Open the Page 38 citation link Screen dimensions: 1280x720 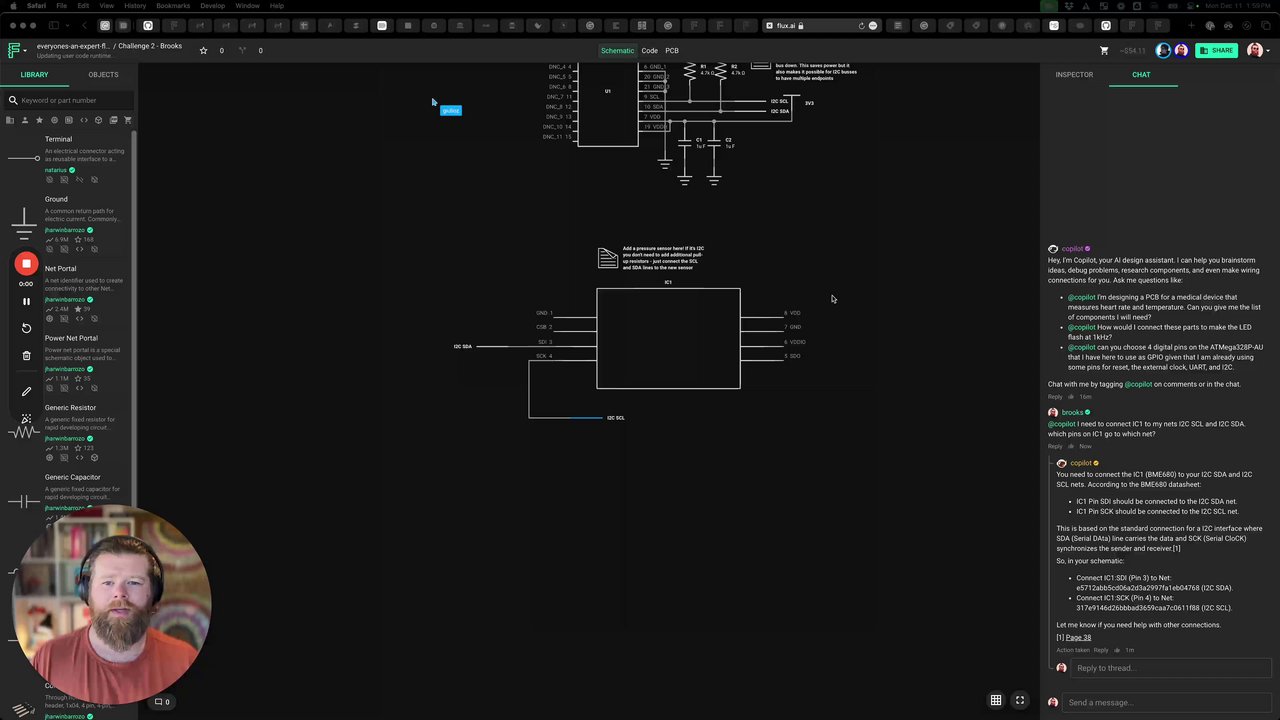pos(1078,637)
